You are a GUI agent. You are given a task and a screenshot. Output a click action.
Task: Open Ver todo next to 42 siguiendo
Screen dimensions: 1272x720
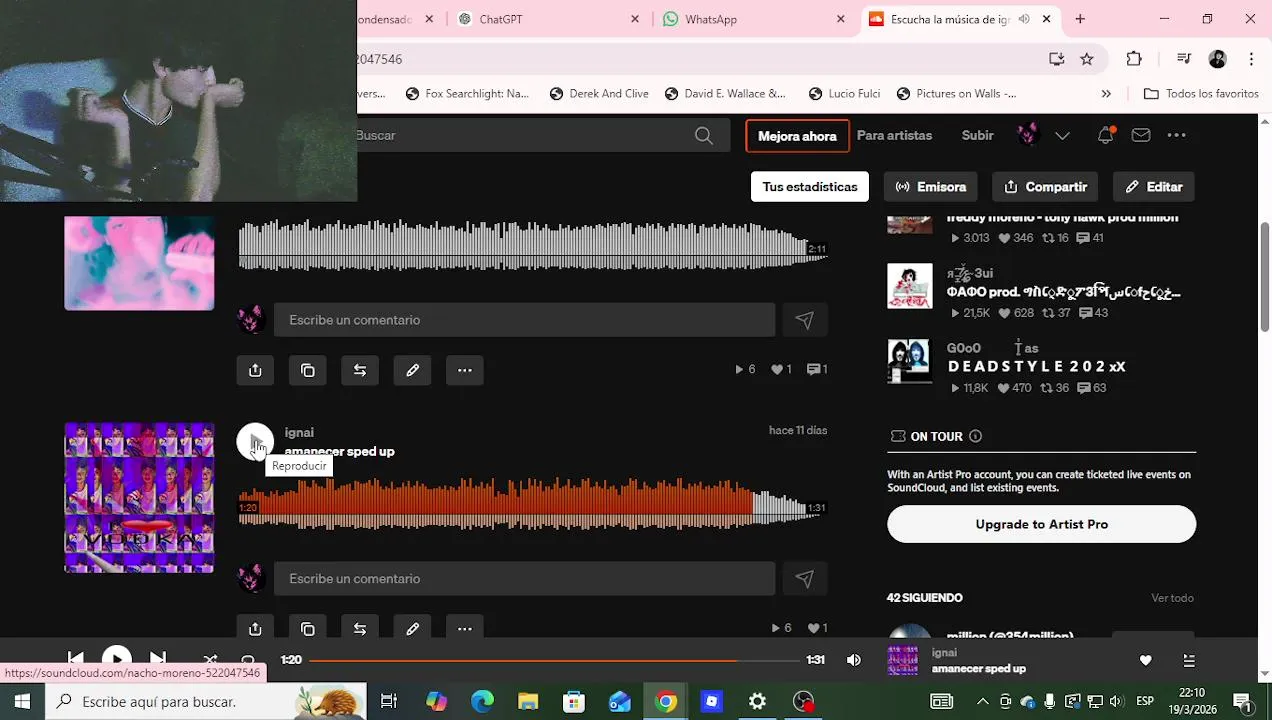point(1172,598)
